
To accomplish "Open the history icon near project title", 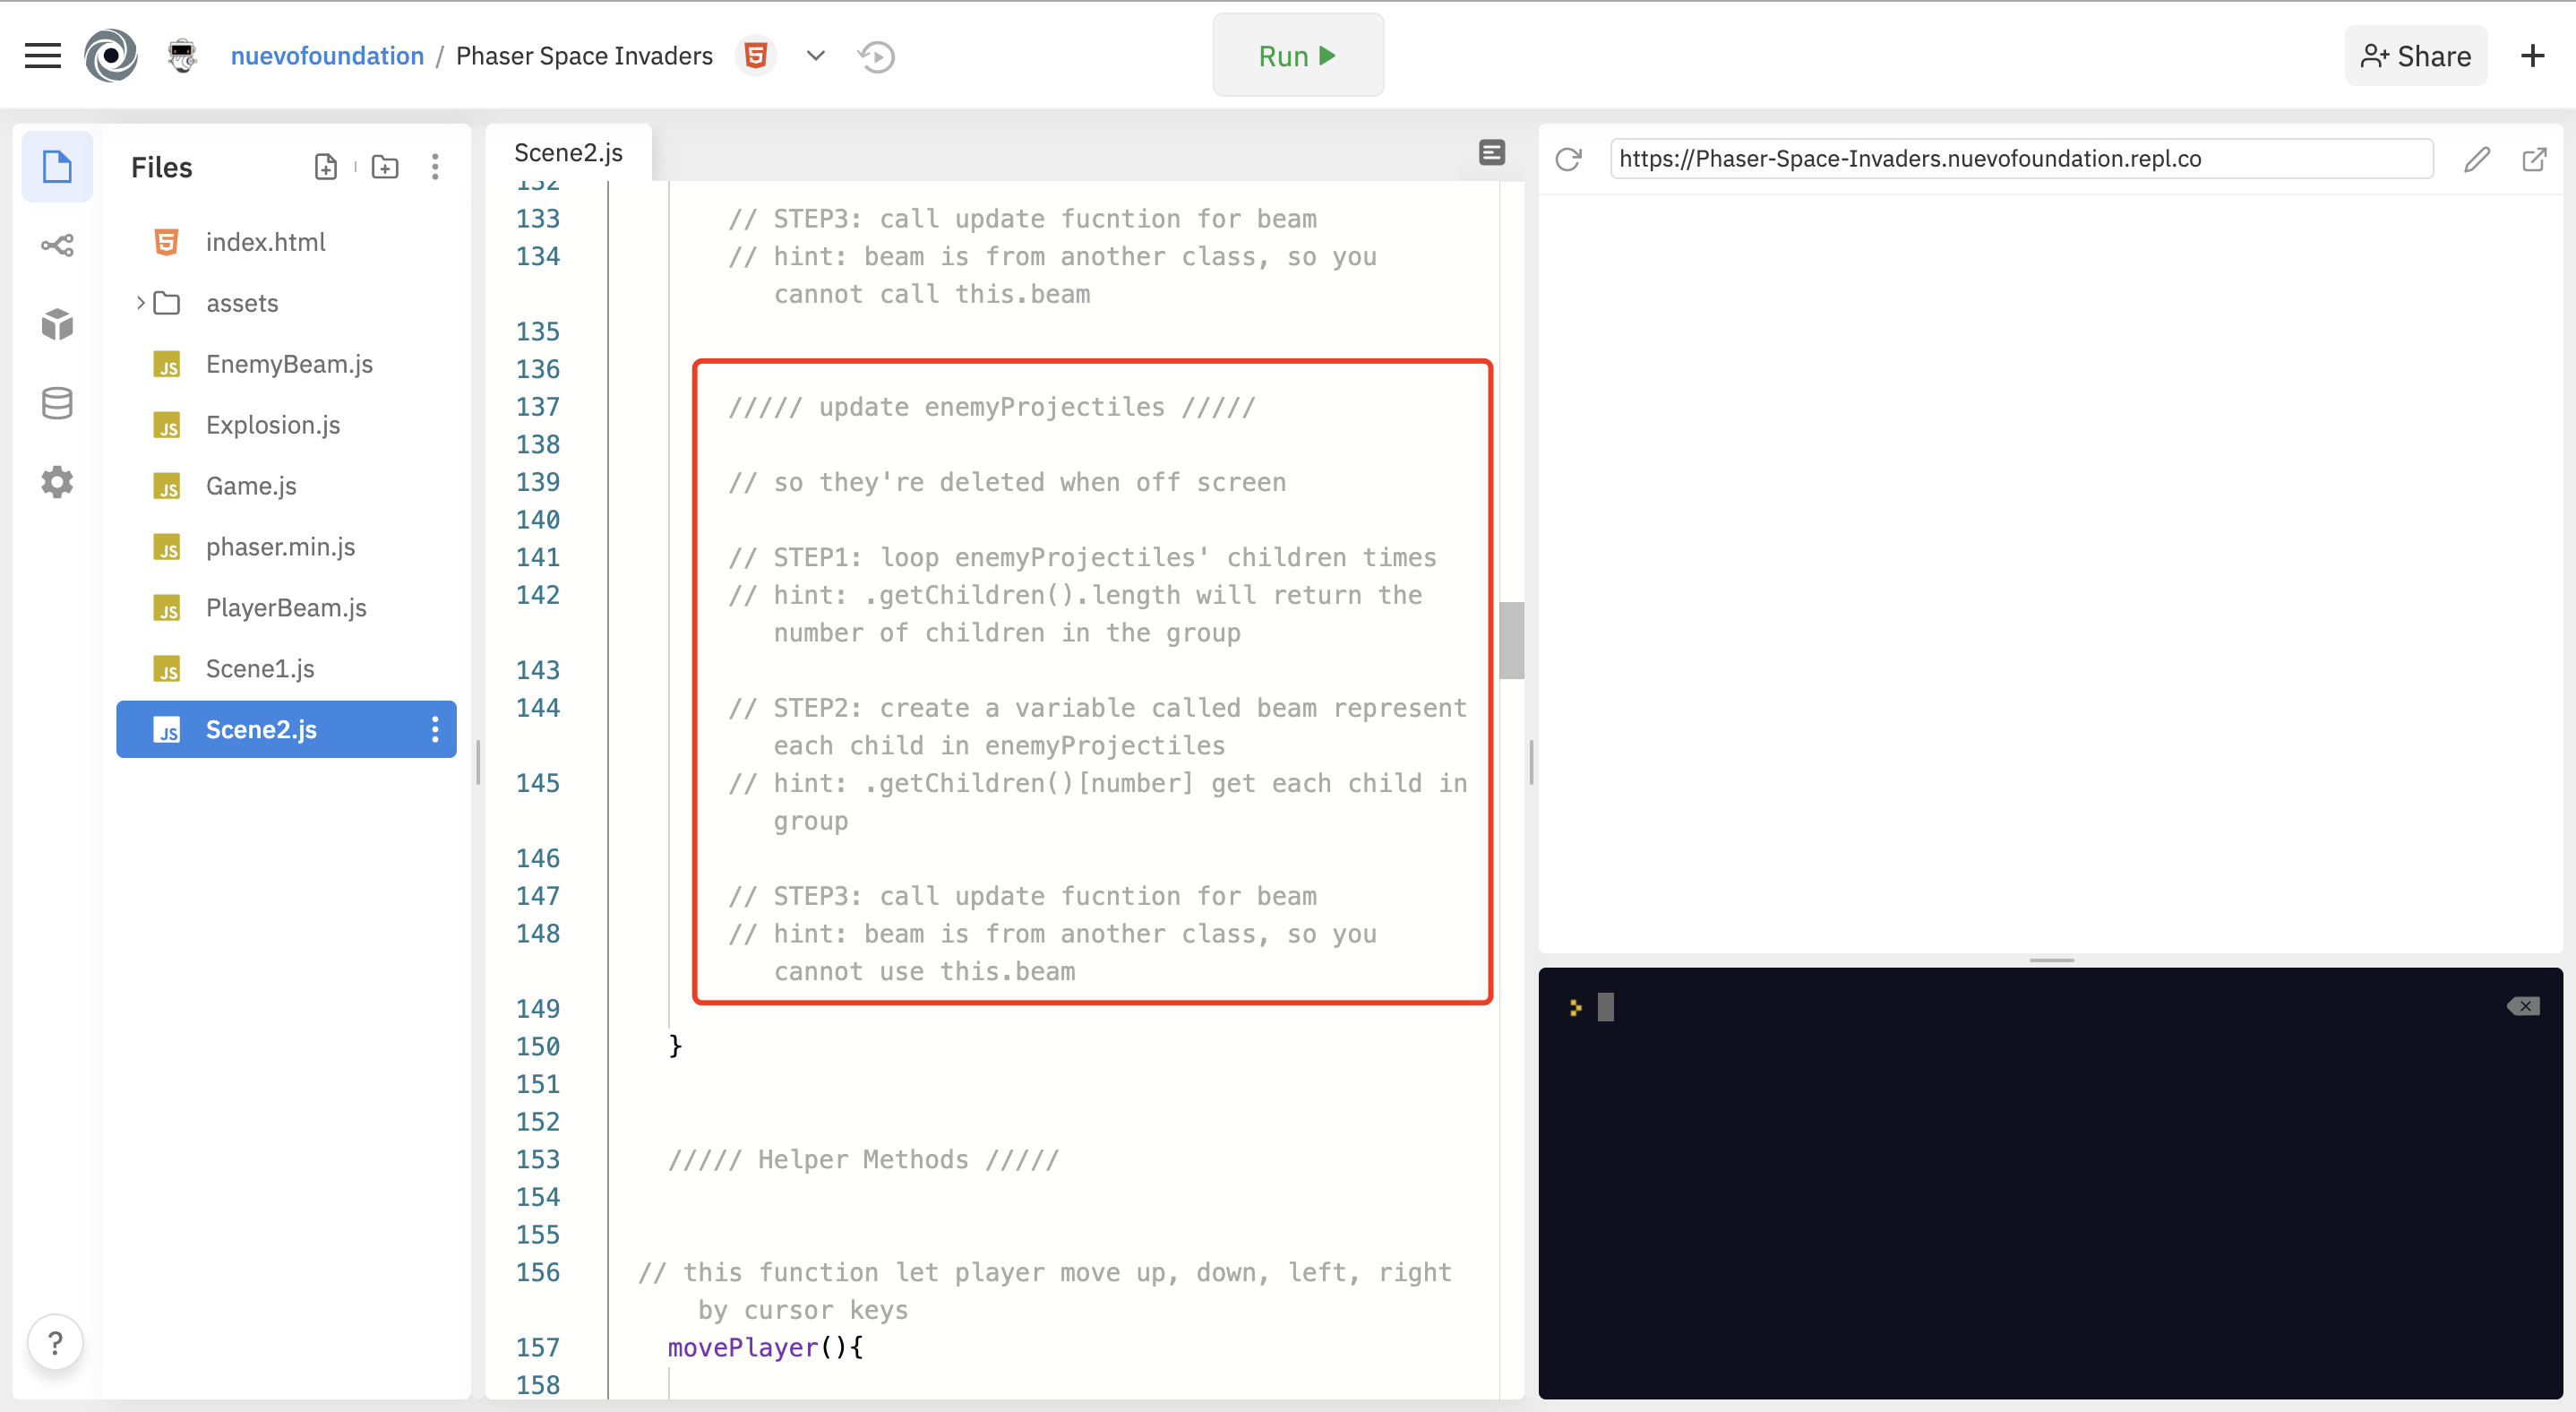I will 876,57.
